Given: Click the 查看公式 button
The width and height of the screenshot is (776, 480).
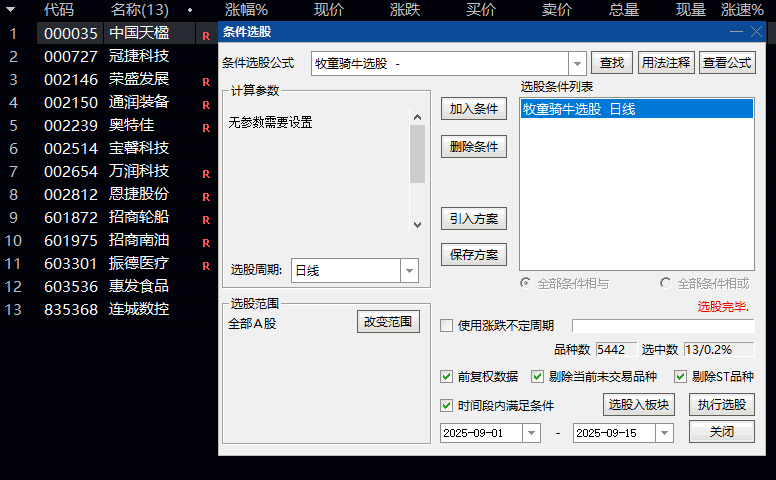Looking at the screenshot, I should pos(727,63).
